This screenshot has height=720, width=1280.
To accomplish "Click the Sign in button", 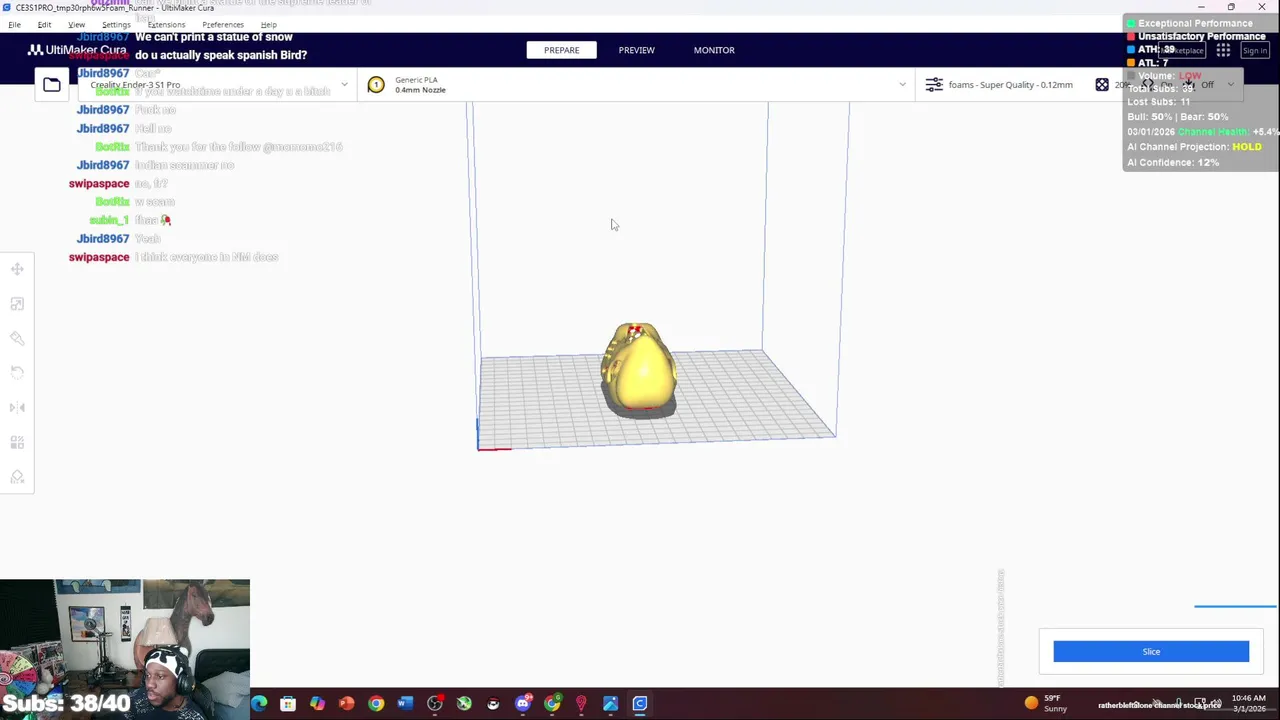I will 1254,50.
